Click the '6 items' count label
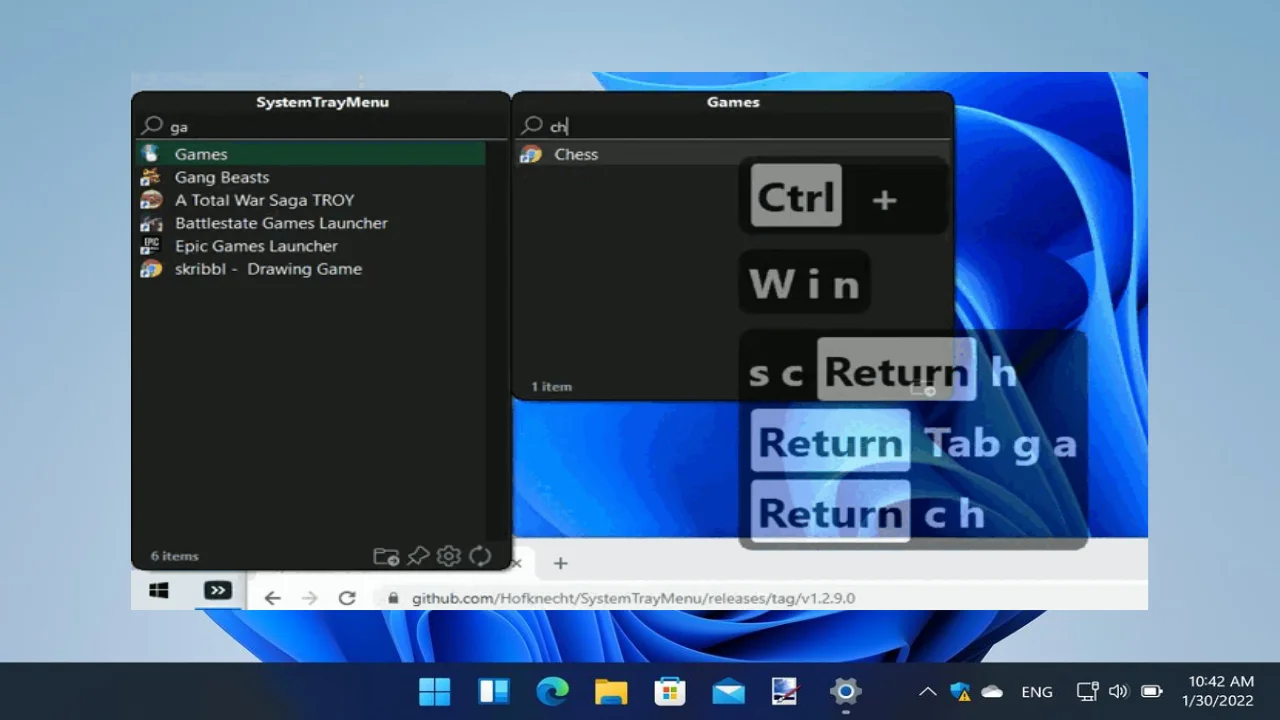 pos(175,556)
